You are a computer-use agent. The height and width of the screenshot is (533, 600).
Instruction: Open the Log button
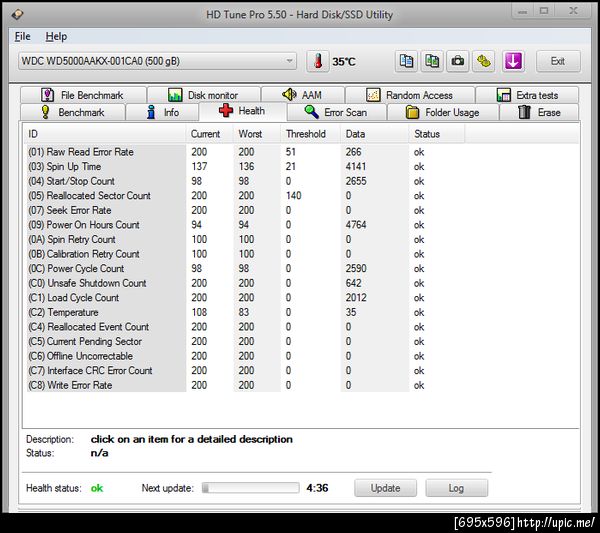tap(457, 488)
